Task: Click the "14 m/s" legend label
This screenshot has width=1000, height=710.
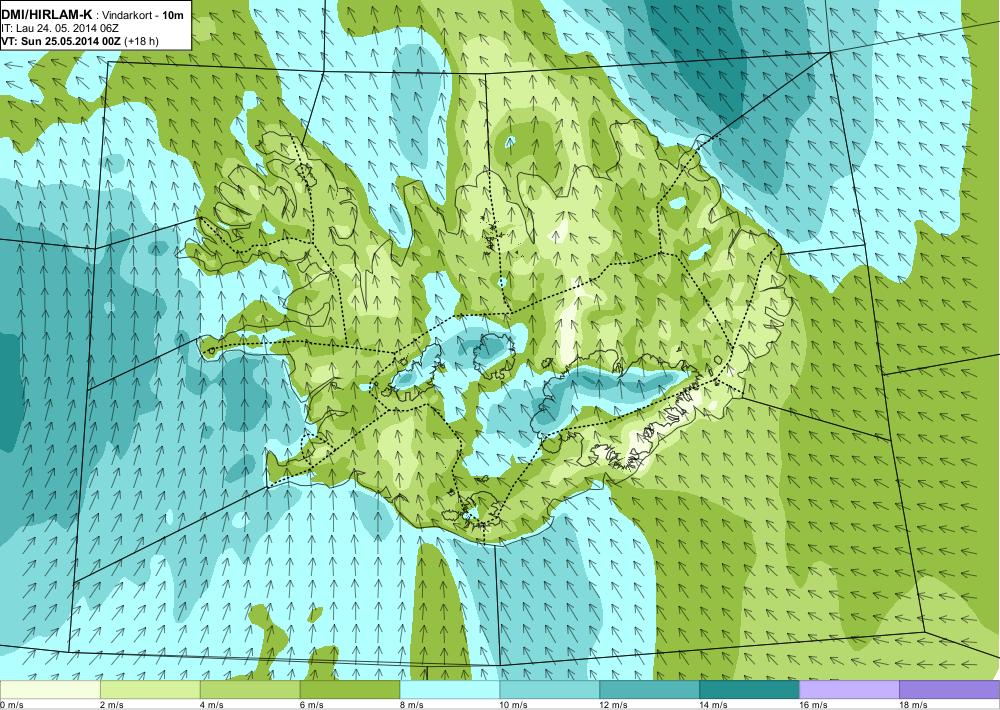Action: pyautogui.click(x=714, y=705)
